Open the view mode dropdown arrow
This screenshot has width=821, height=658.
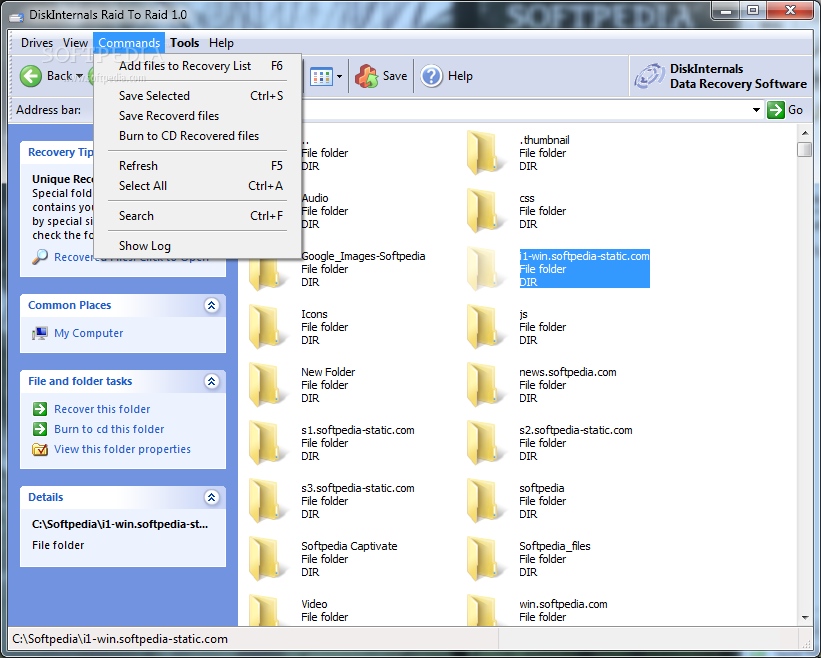tap(339, 76)
